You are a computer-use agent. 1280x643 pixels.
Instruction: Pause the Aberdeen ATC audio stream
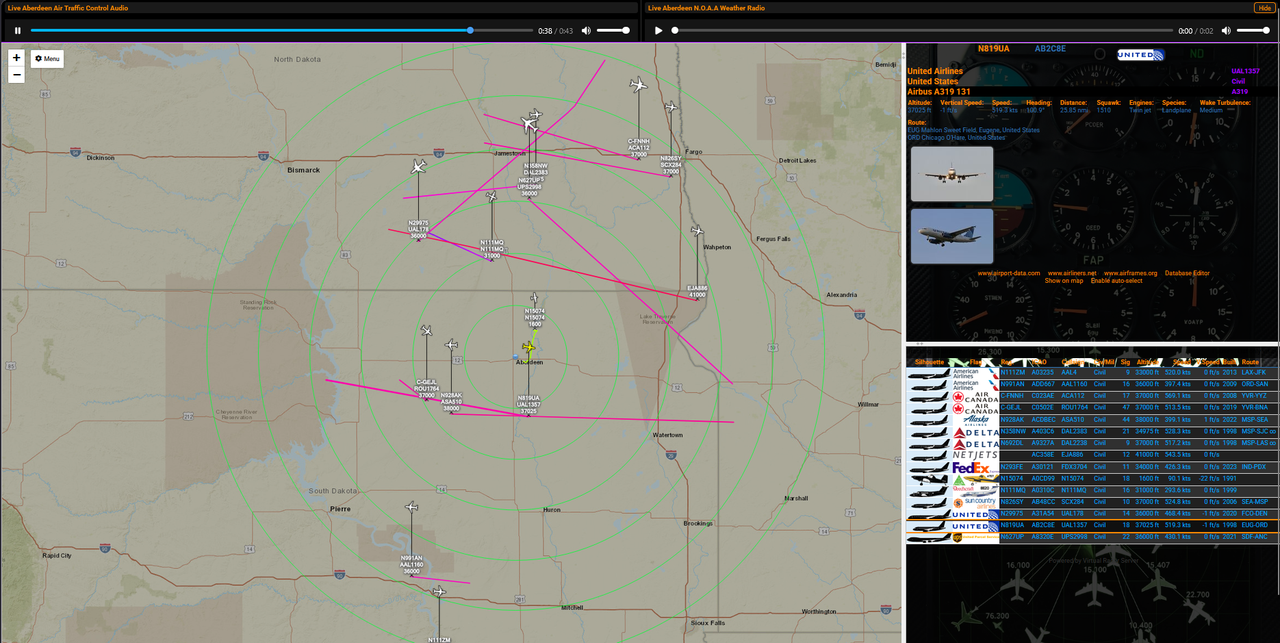[x=17, y=30]
